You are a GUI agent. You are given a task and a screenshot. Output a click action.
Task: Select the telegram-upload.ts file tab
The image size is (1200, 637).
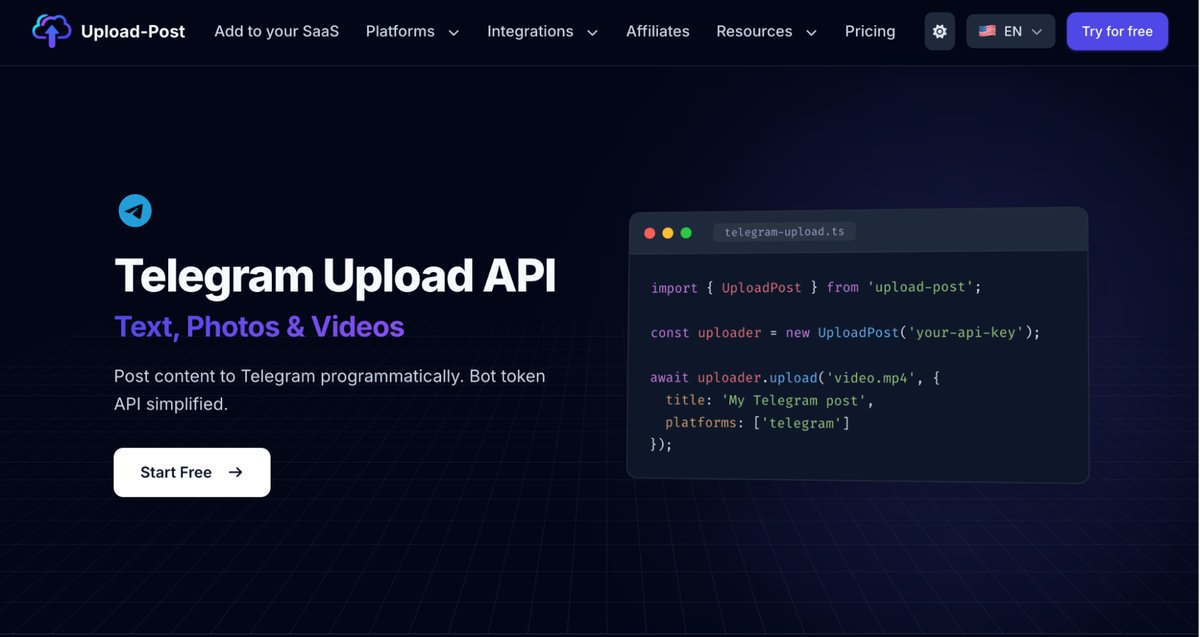784,232
